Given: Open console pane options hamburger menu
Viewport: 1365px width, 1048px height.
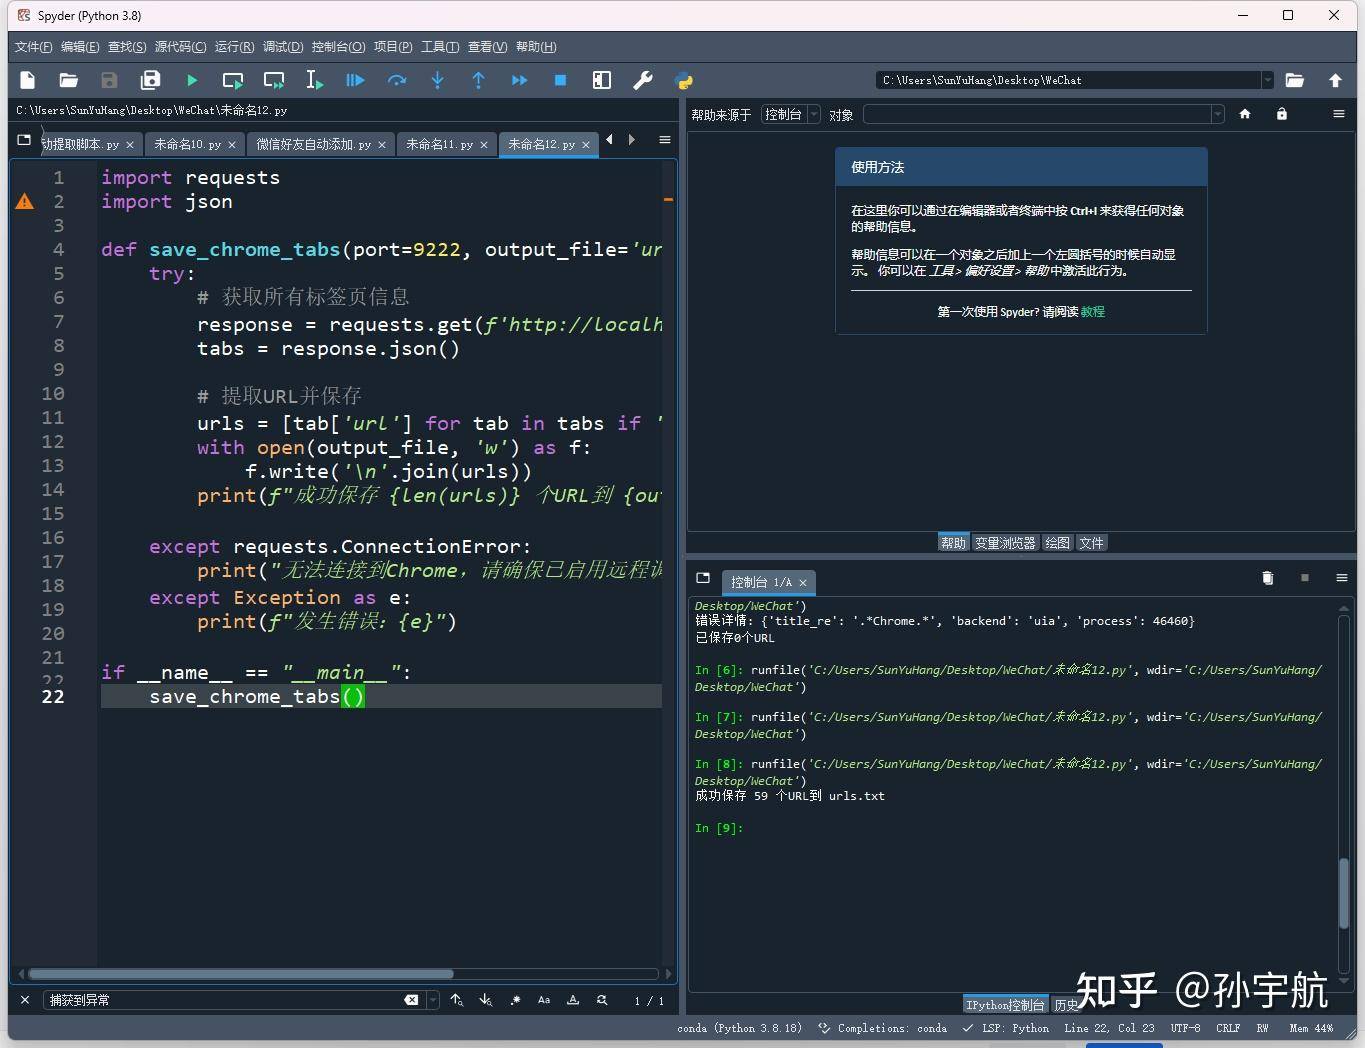Looking at the screenshot, I should click(x=1341, y=578).
